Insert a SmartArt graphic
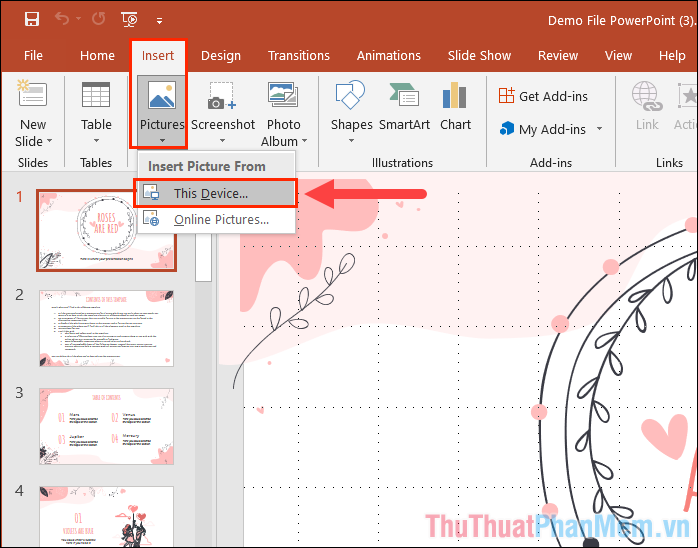This screenshot has height=548, width=698. point(404,106)
